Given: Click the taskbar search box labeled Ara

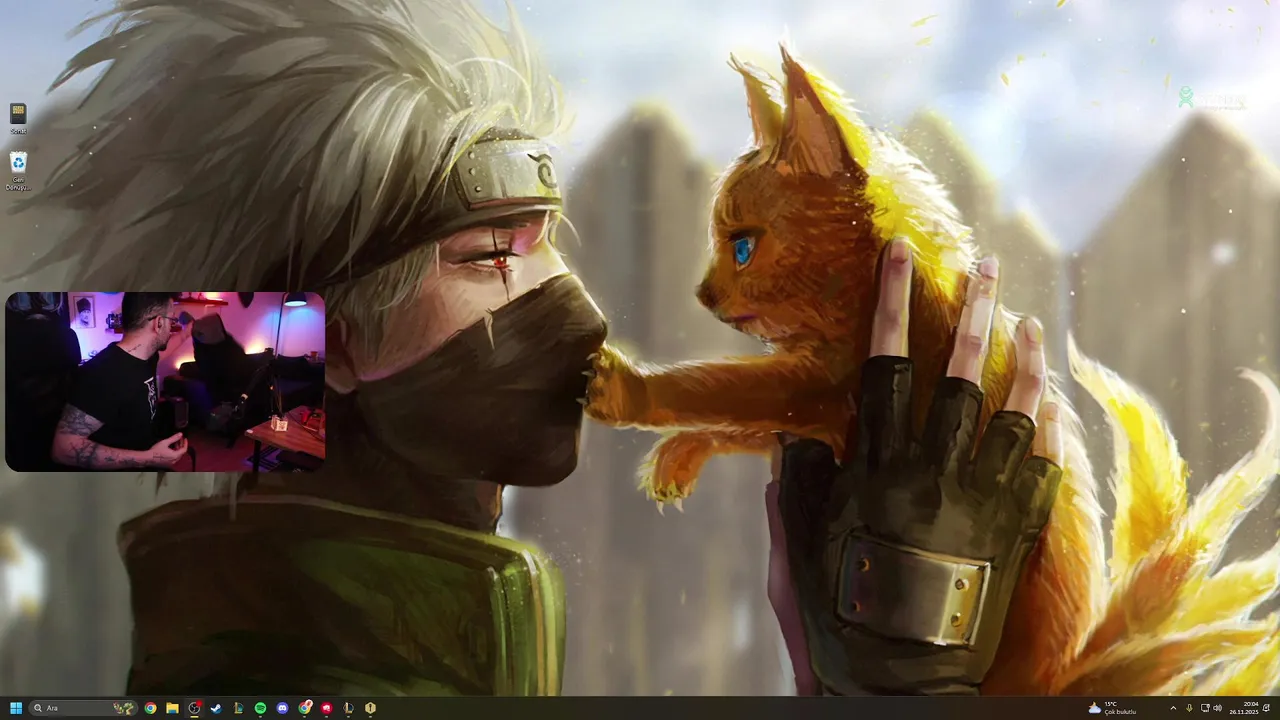Looking at the screenshot, I should 83,708.
